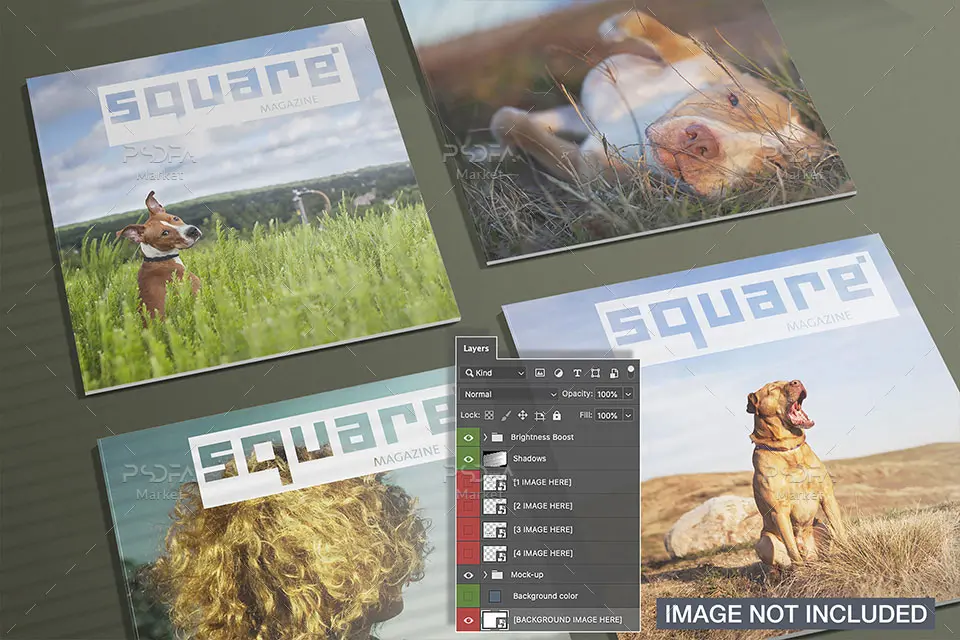Click Background color layer swatch thumbnail
Image resolution: width=960 pixels, height=640 pixels.
click(495, 596)
